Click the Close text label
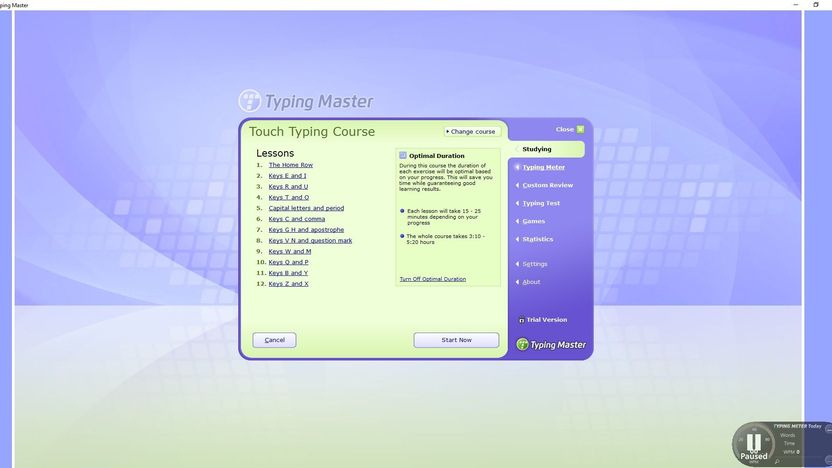Image resolution: width=832 pixels, height=468 pixels. [x=565, y=129]
